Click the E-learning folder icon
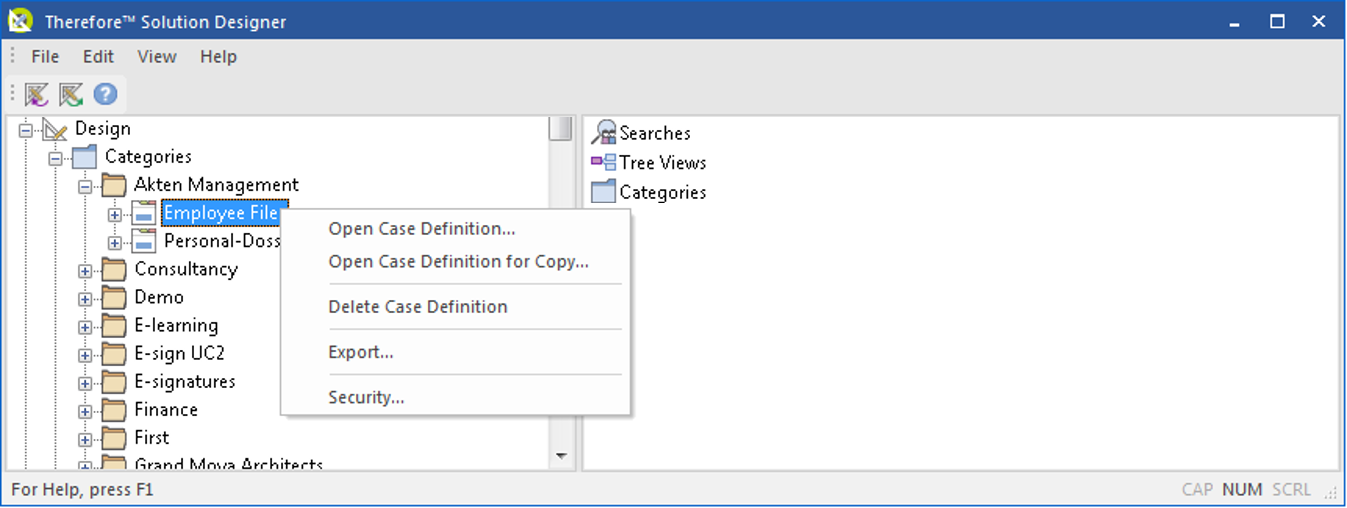Image resolution: width=1347 pixels, height=508 pixels. (x=114, y=325)
